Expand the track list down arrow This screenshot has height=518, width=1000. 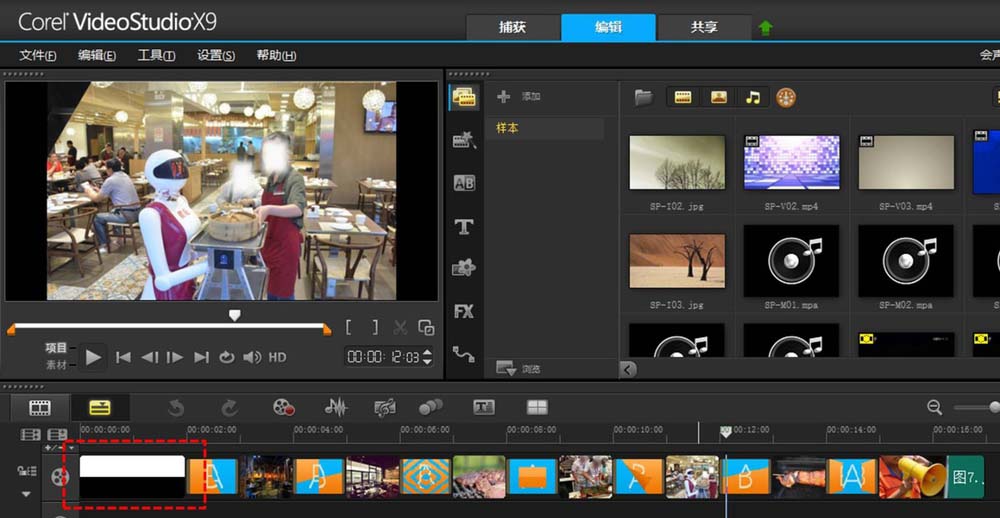coord(27,494)
